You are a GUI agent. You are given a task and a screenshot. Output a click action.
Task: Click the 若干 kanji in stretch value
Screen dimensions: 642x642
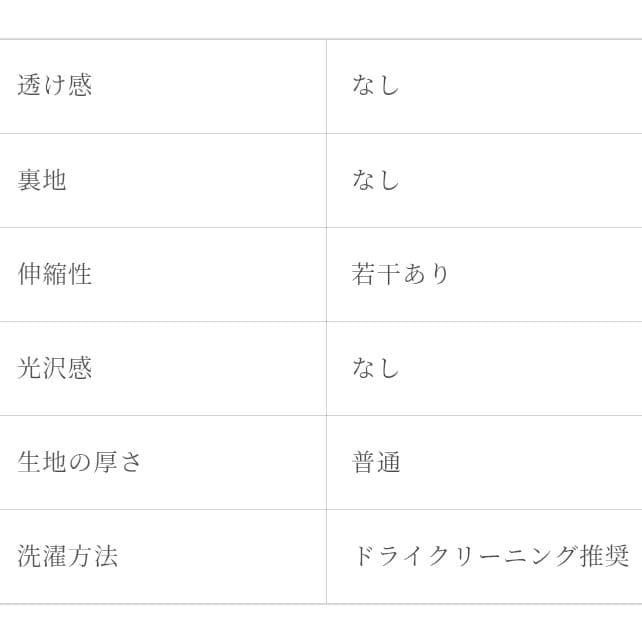pyautogui.click(x=376, y=274)
